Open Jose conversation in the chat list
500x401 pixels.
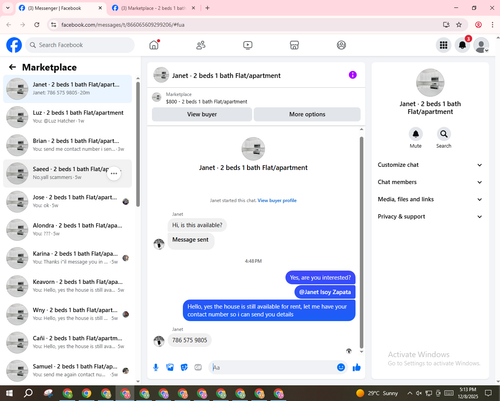point(68,201)
